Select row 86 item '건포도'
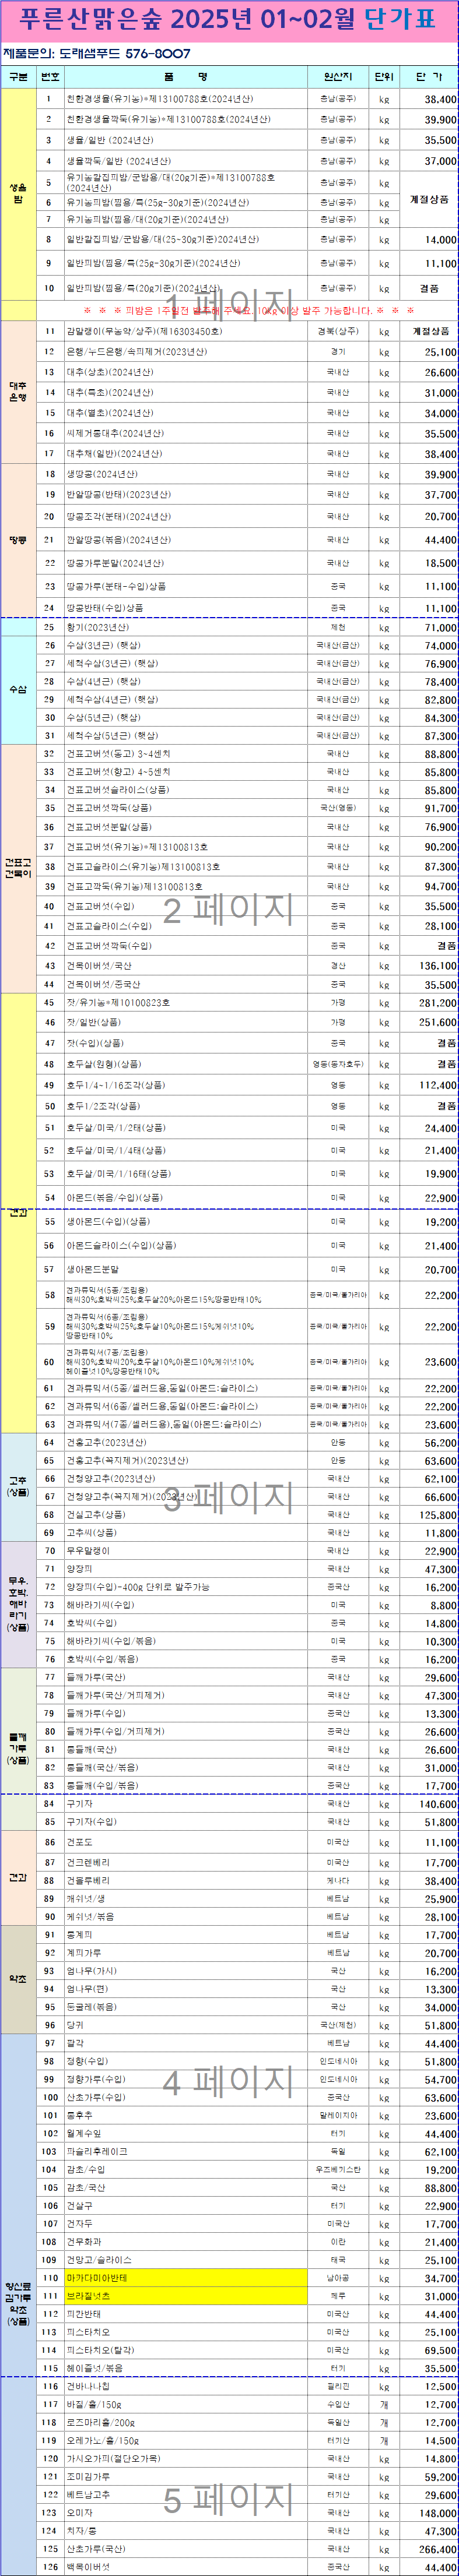The height and width of the screenshot is (2576, 459). click(80, 1842)
